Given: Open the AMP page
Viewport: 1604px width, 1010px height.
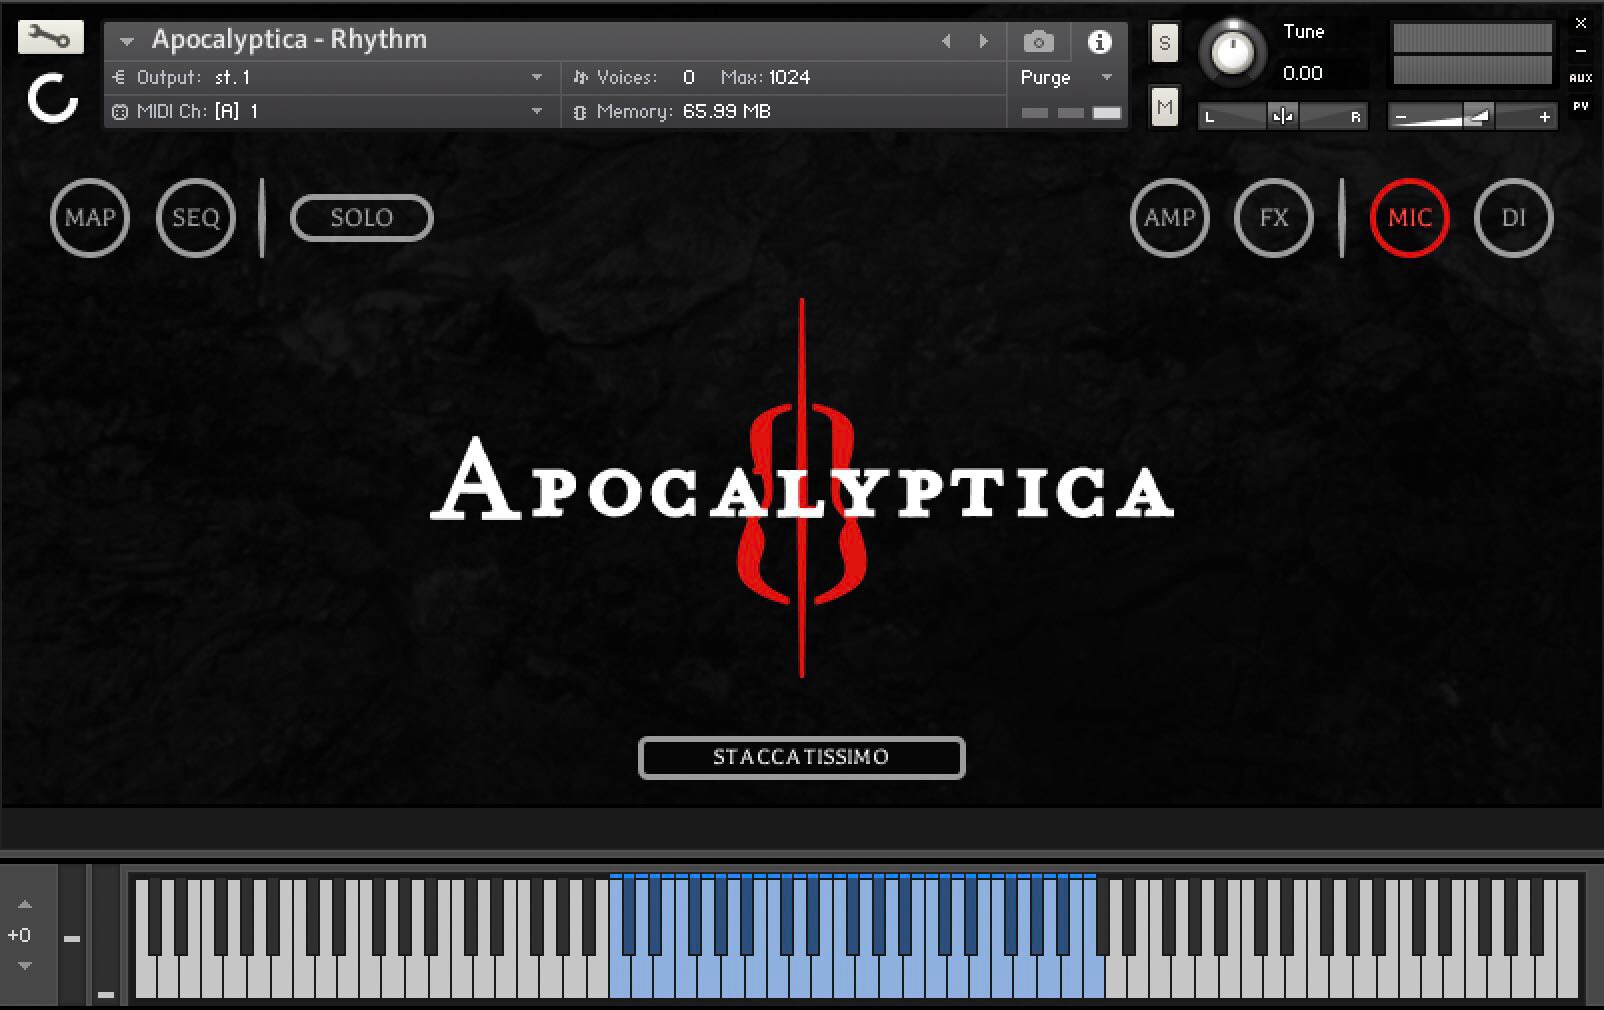Looking at the screenshot, I should (1169, 218).
